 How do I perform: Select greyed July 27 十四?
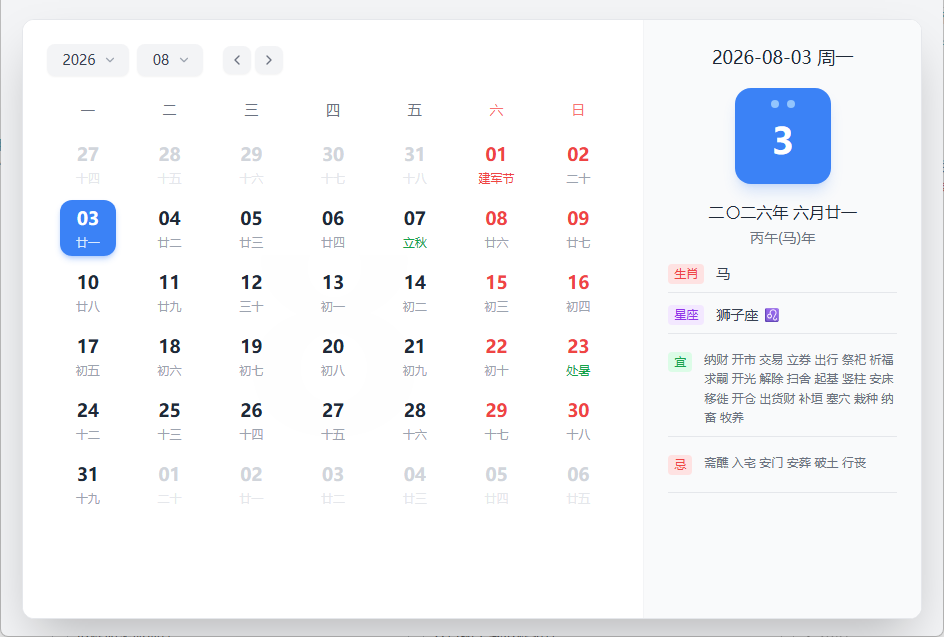click(x=88, y=164)
